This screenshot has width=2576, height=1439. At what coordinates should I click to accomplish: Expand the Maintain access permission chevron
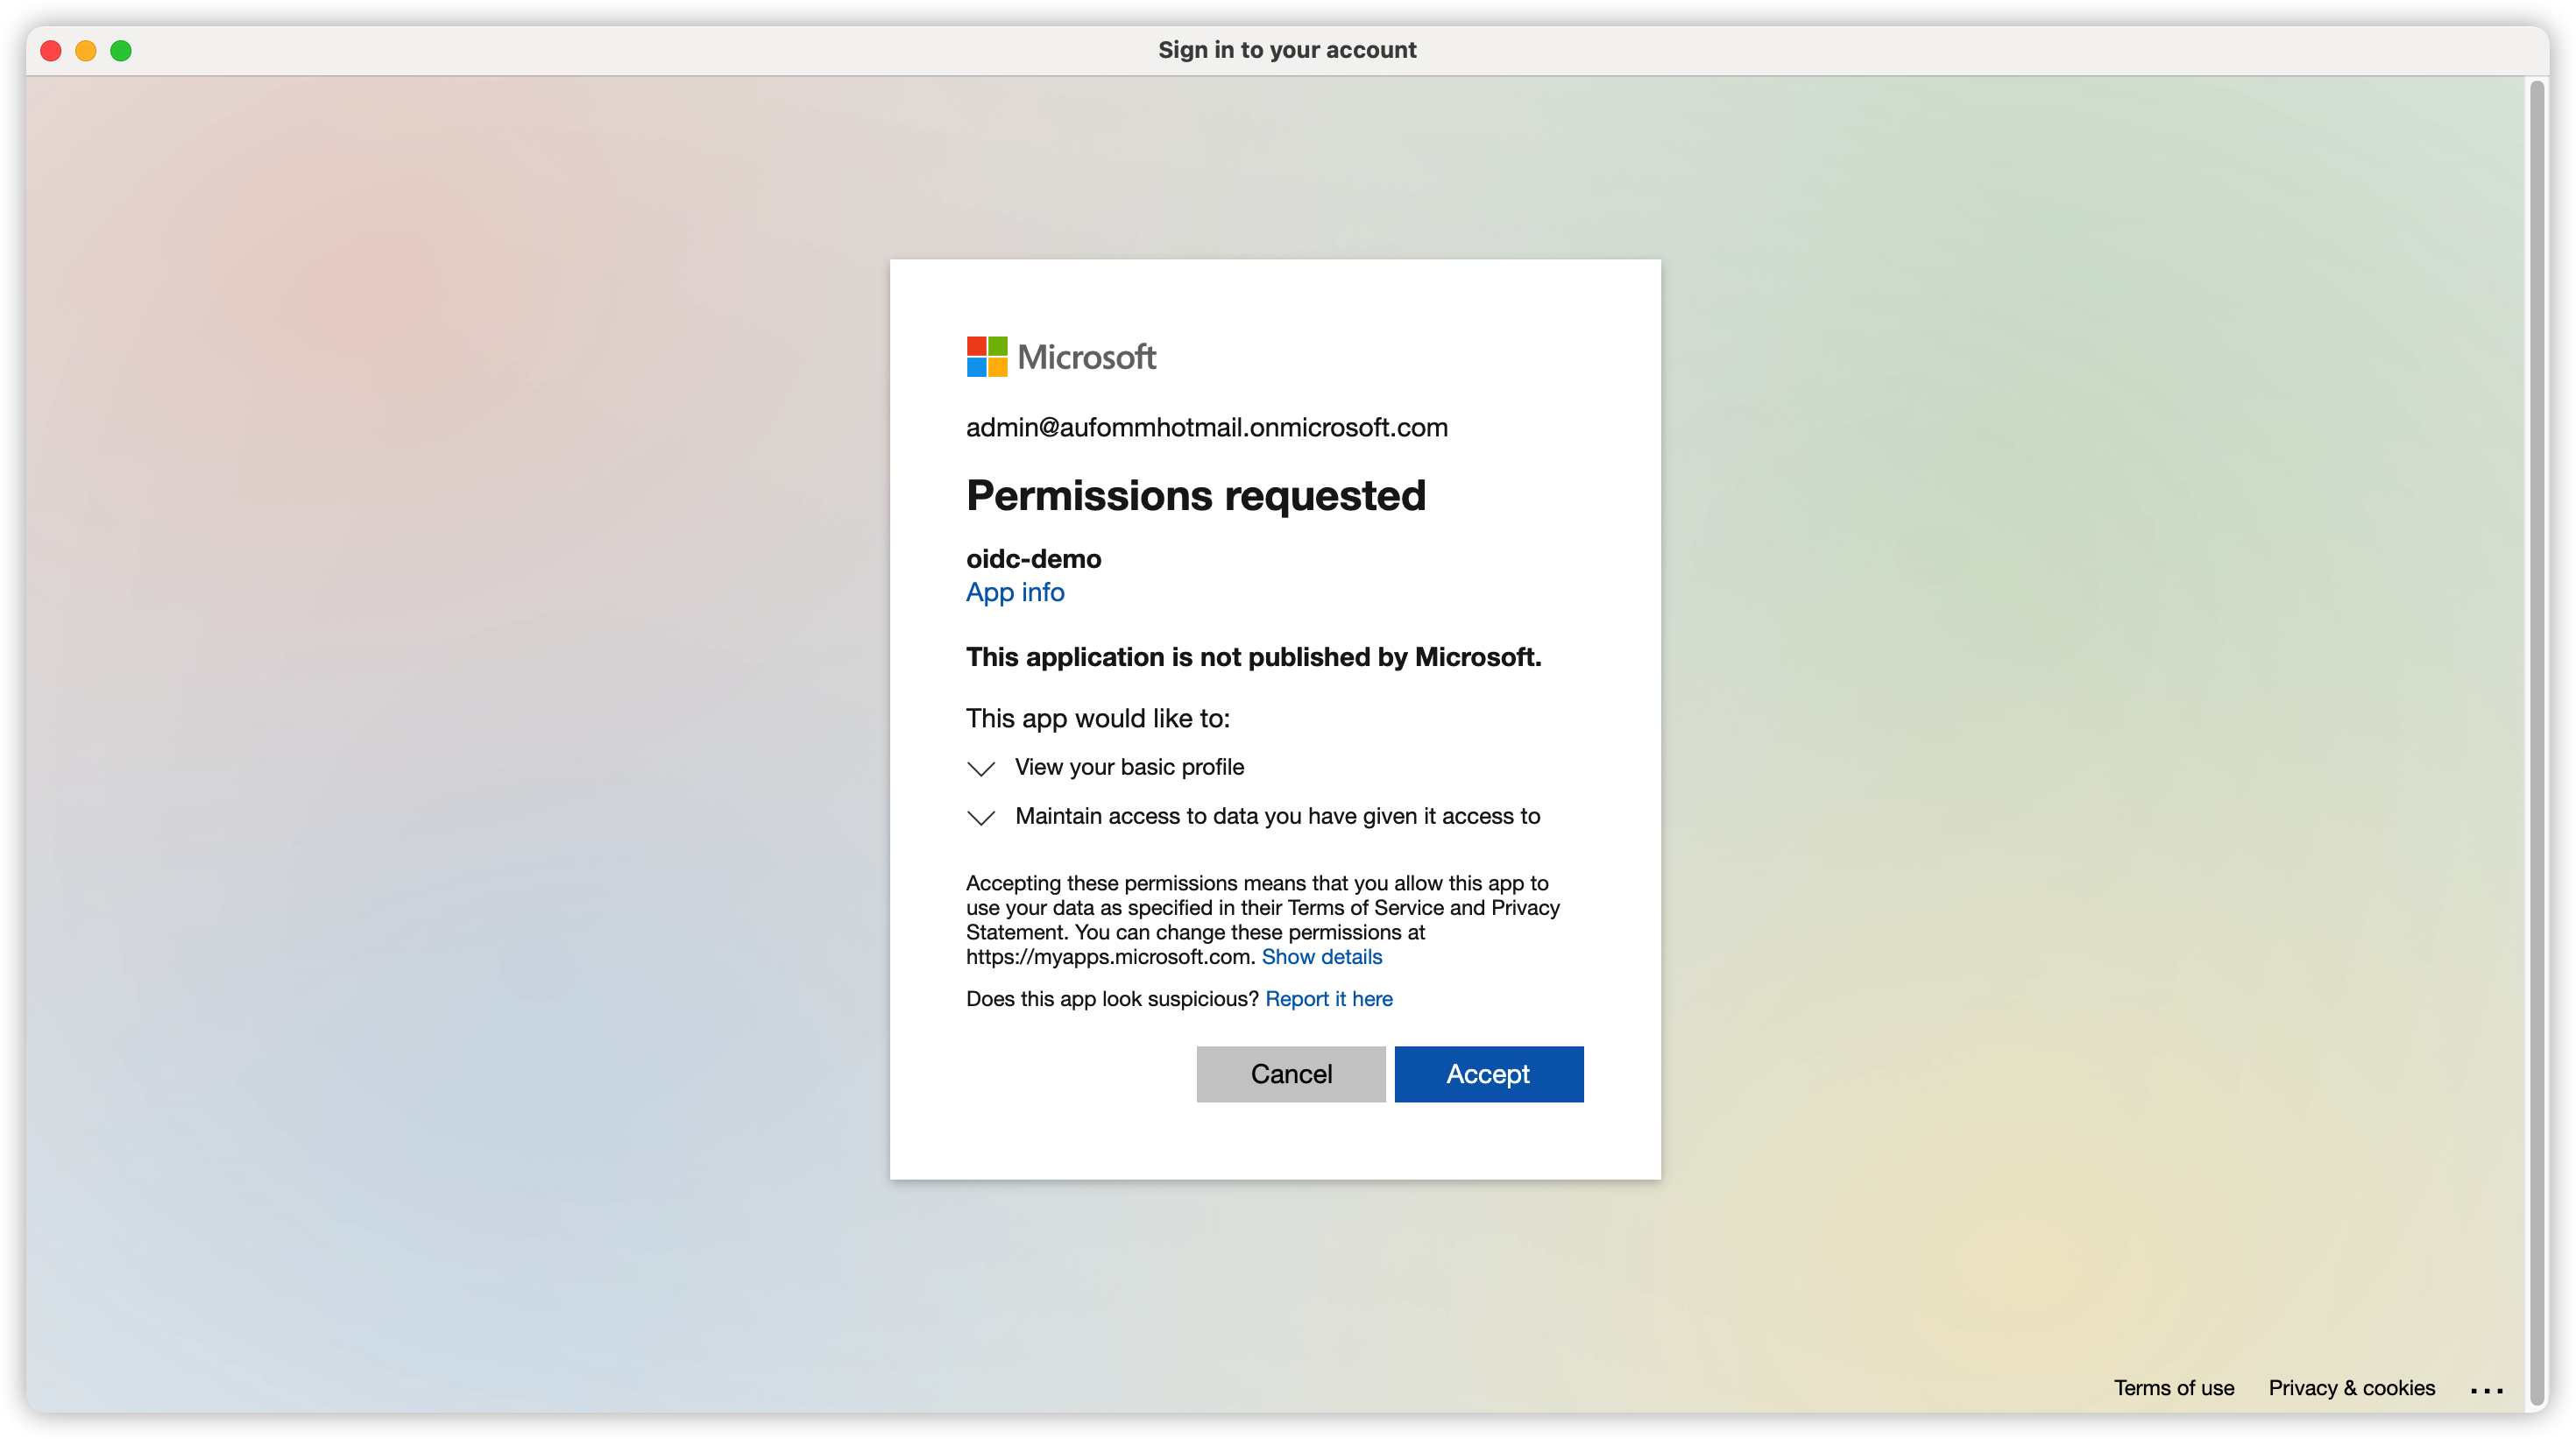click(x=981, y=817)
